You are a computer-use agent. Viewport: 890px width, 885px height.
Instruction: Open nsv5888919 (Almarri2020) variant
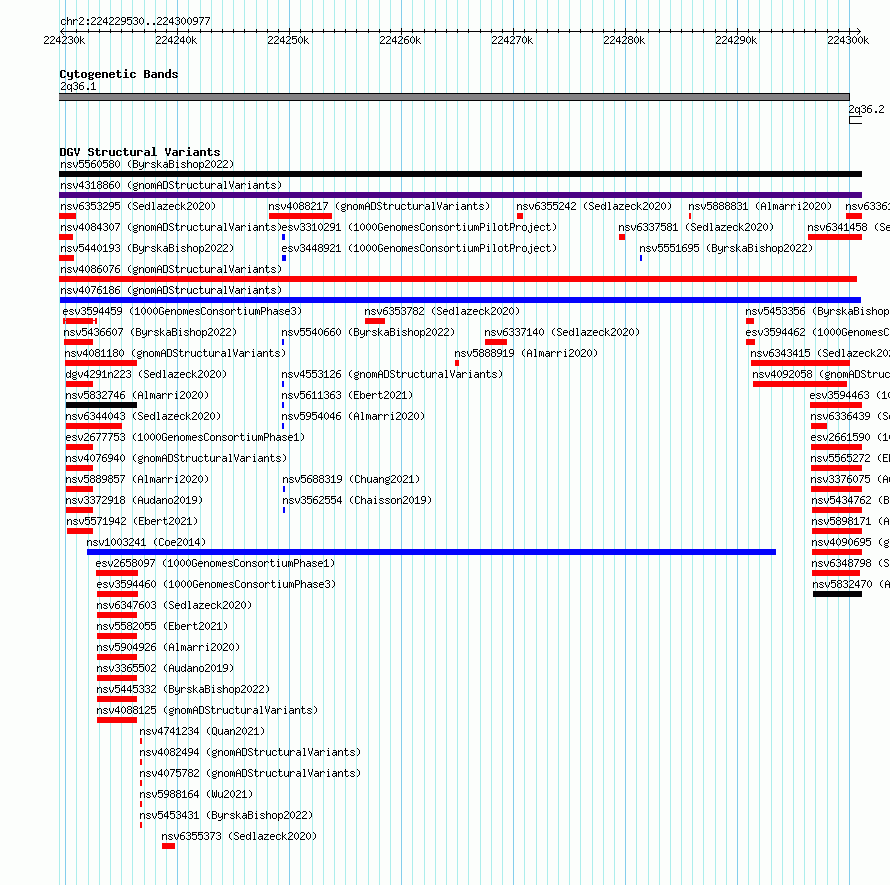[526, 353]
